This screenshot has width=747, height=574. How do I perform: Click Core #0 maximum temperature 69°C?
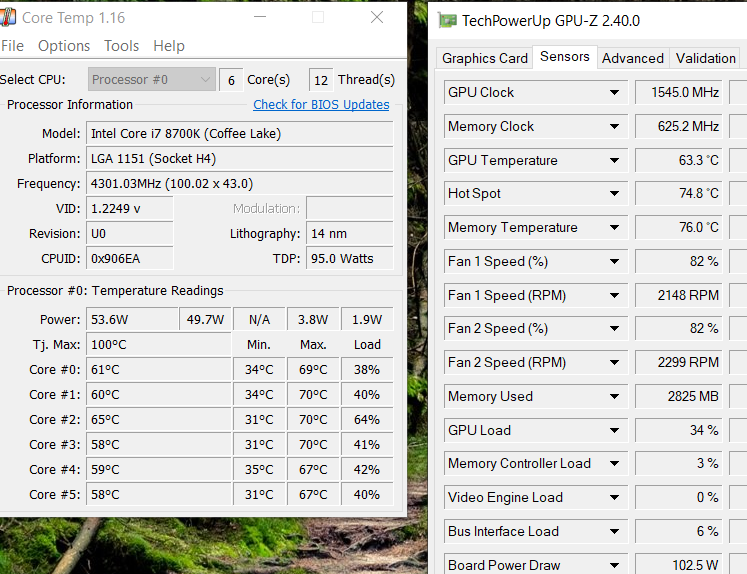(313, 370)
